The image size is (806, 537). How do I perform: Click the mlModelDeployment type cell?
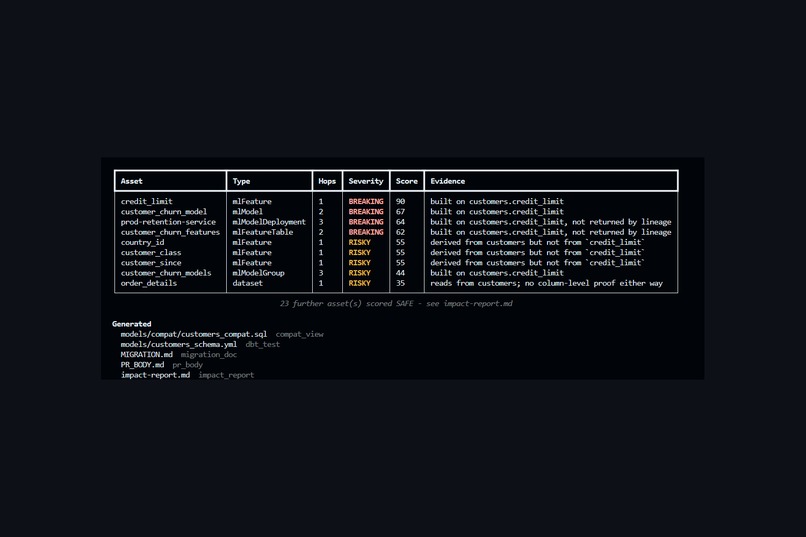coord(269,222)
